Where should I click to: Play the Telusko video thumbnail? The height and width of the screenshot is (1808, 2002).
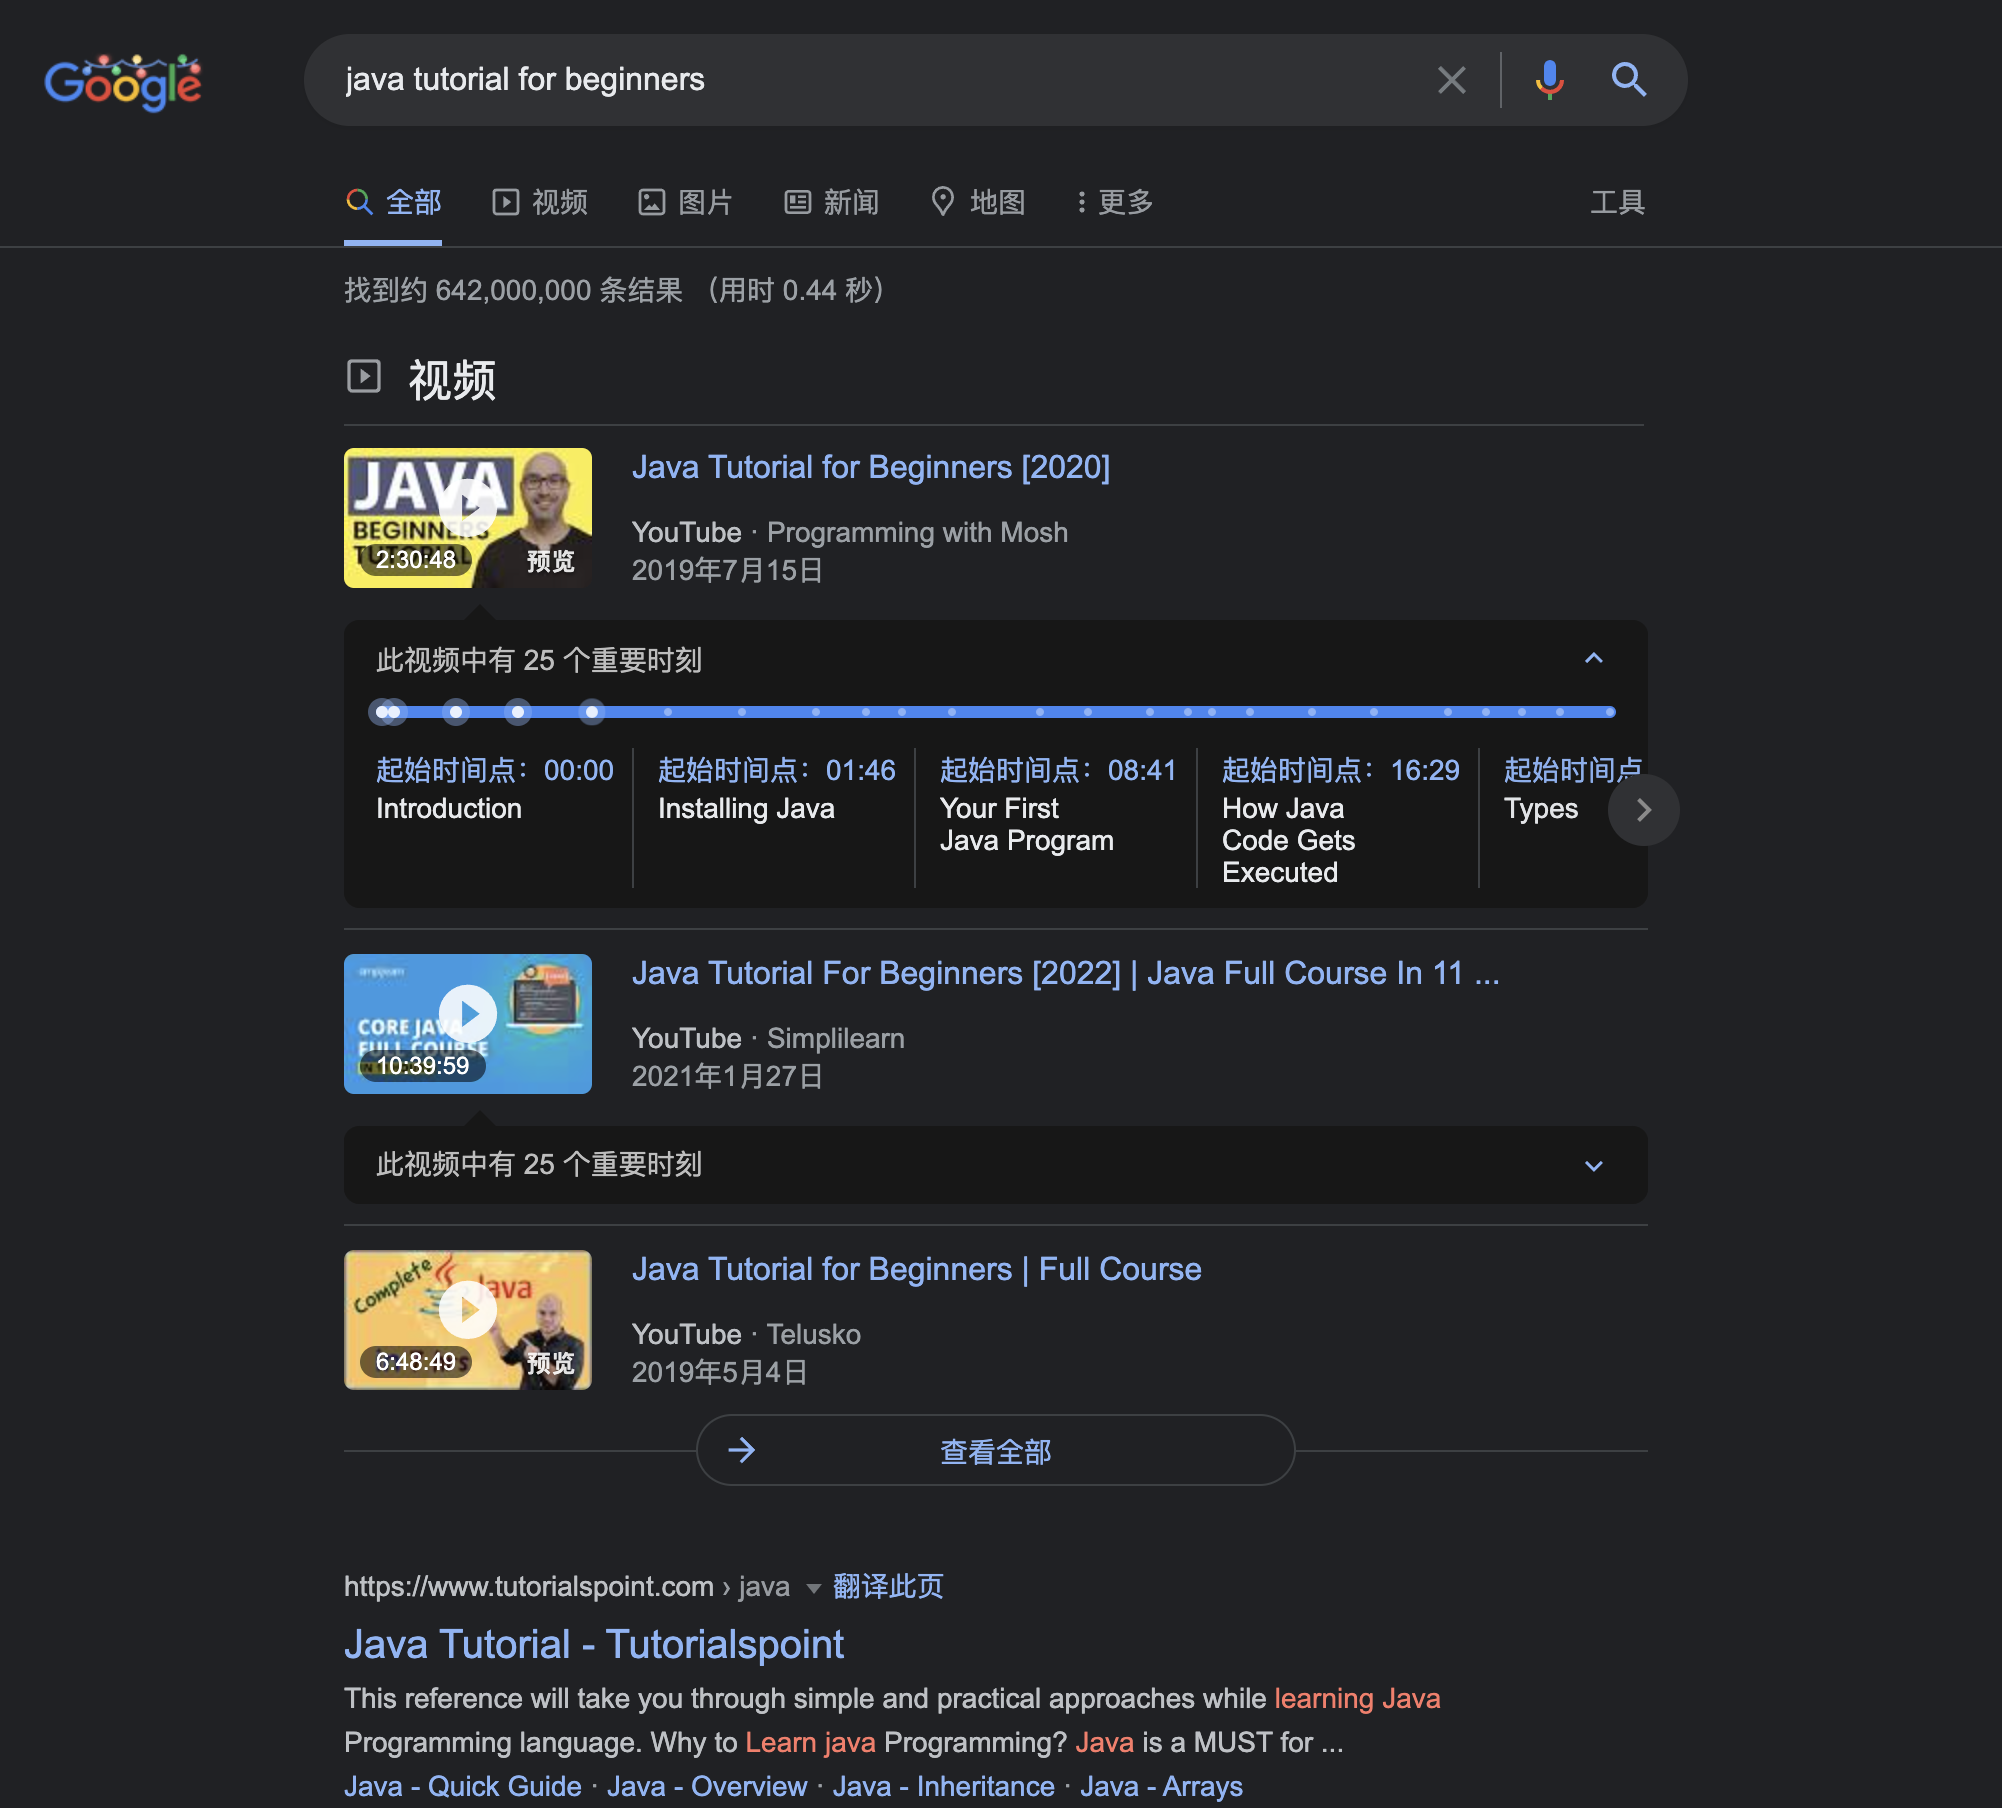tap(468, 1320)
